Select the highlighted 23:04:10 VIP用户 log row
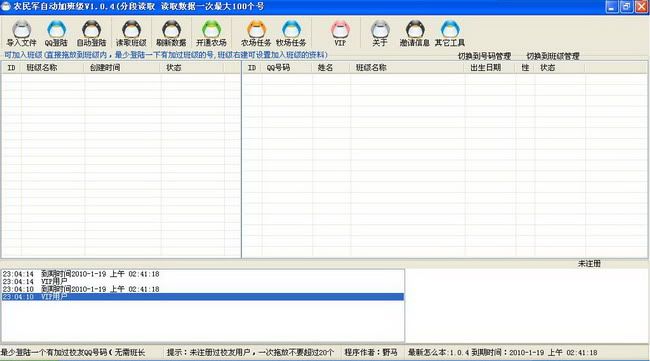Image resolution: width=650 pixels, height=361 pixels. click(x=203, y=297)
